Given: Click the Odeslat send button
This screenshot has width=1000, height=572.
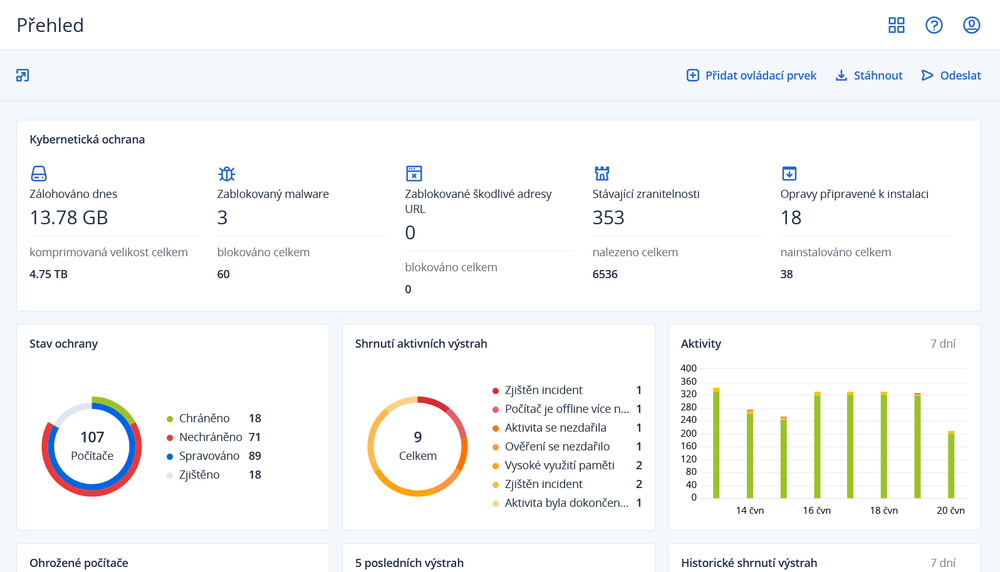Looking at the screenshot, I should tap(951, 76).
